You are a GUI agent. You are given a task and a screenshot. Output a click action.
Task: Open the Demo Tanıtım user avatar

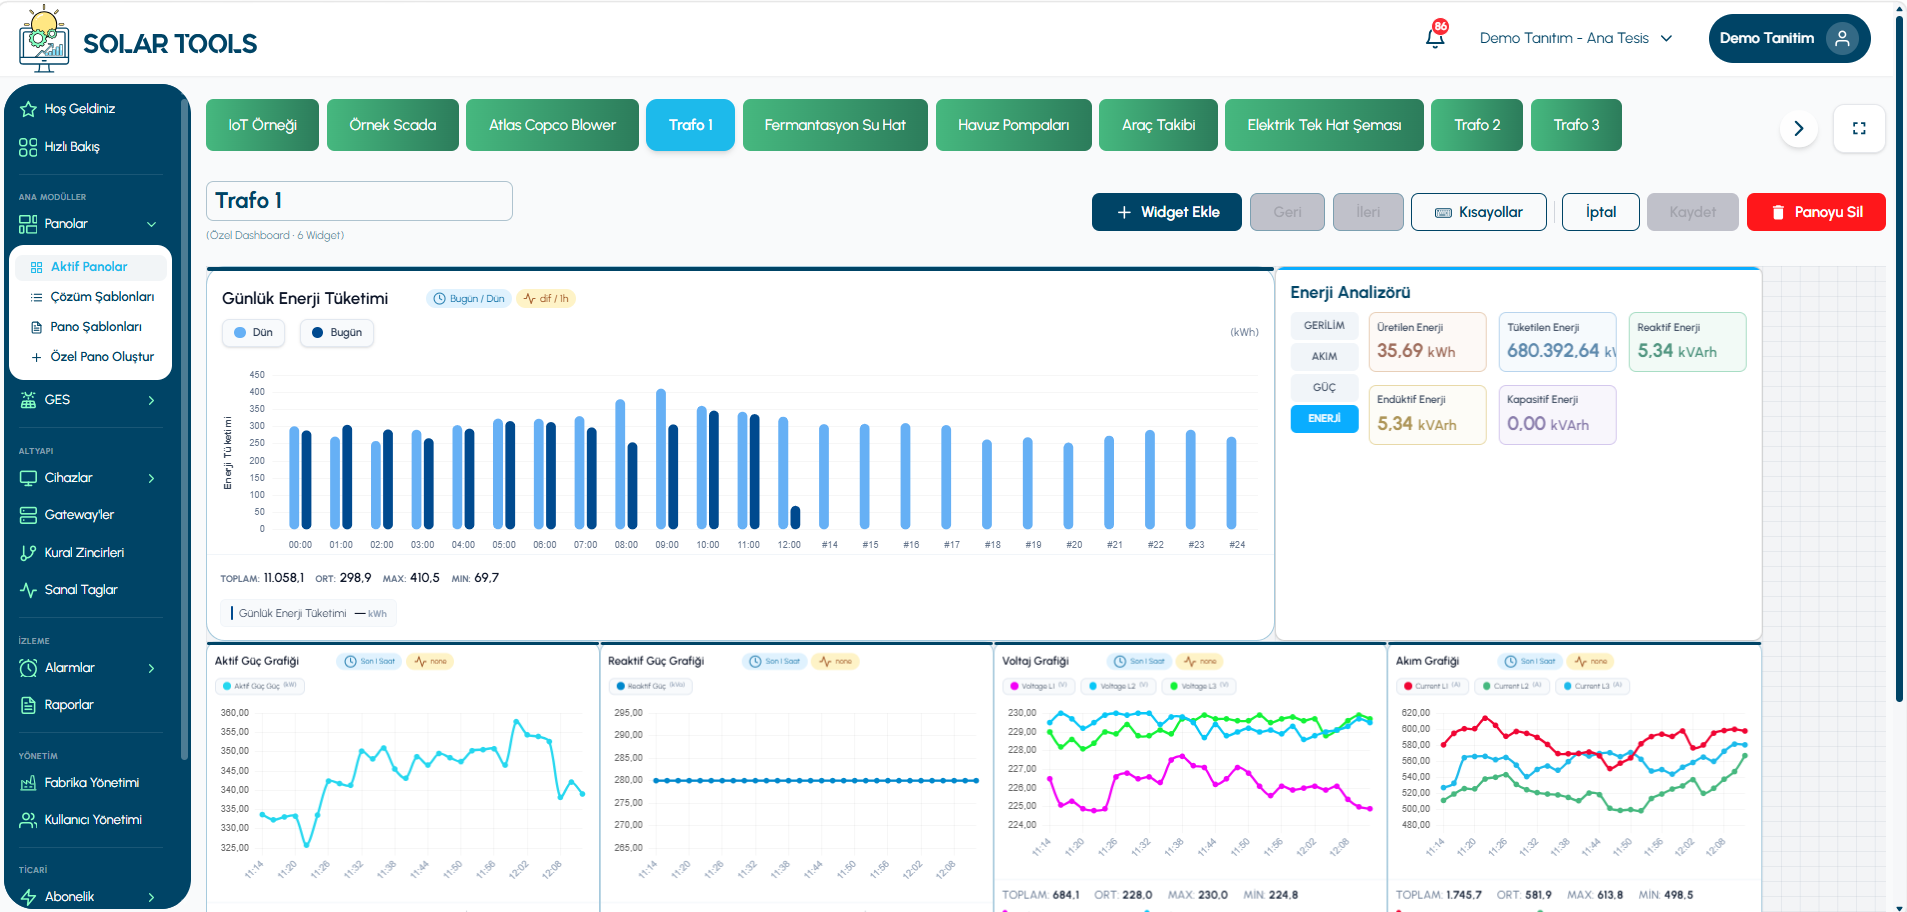[x=1842, y=38]
